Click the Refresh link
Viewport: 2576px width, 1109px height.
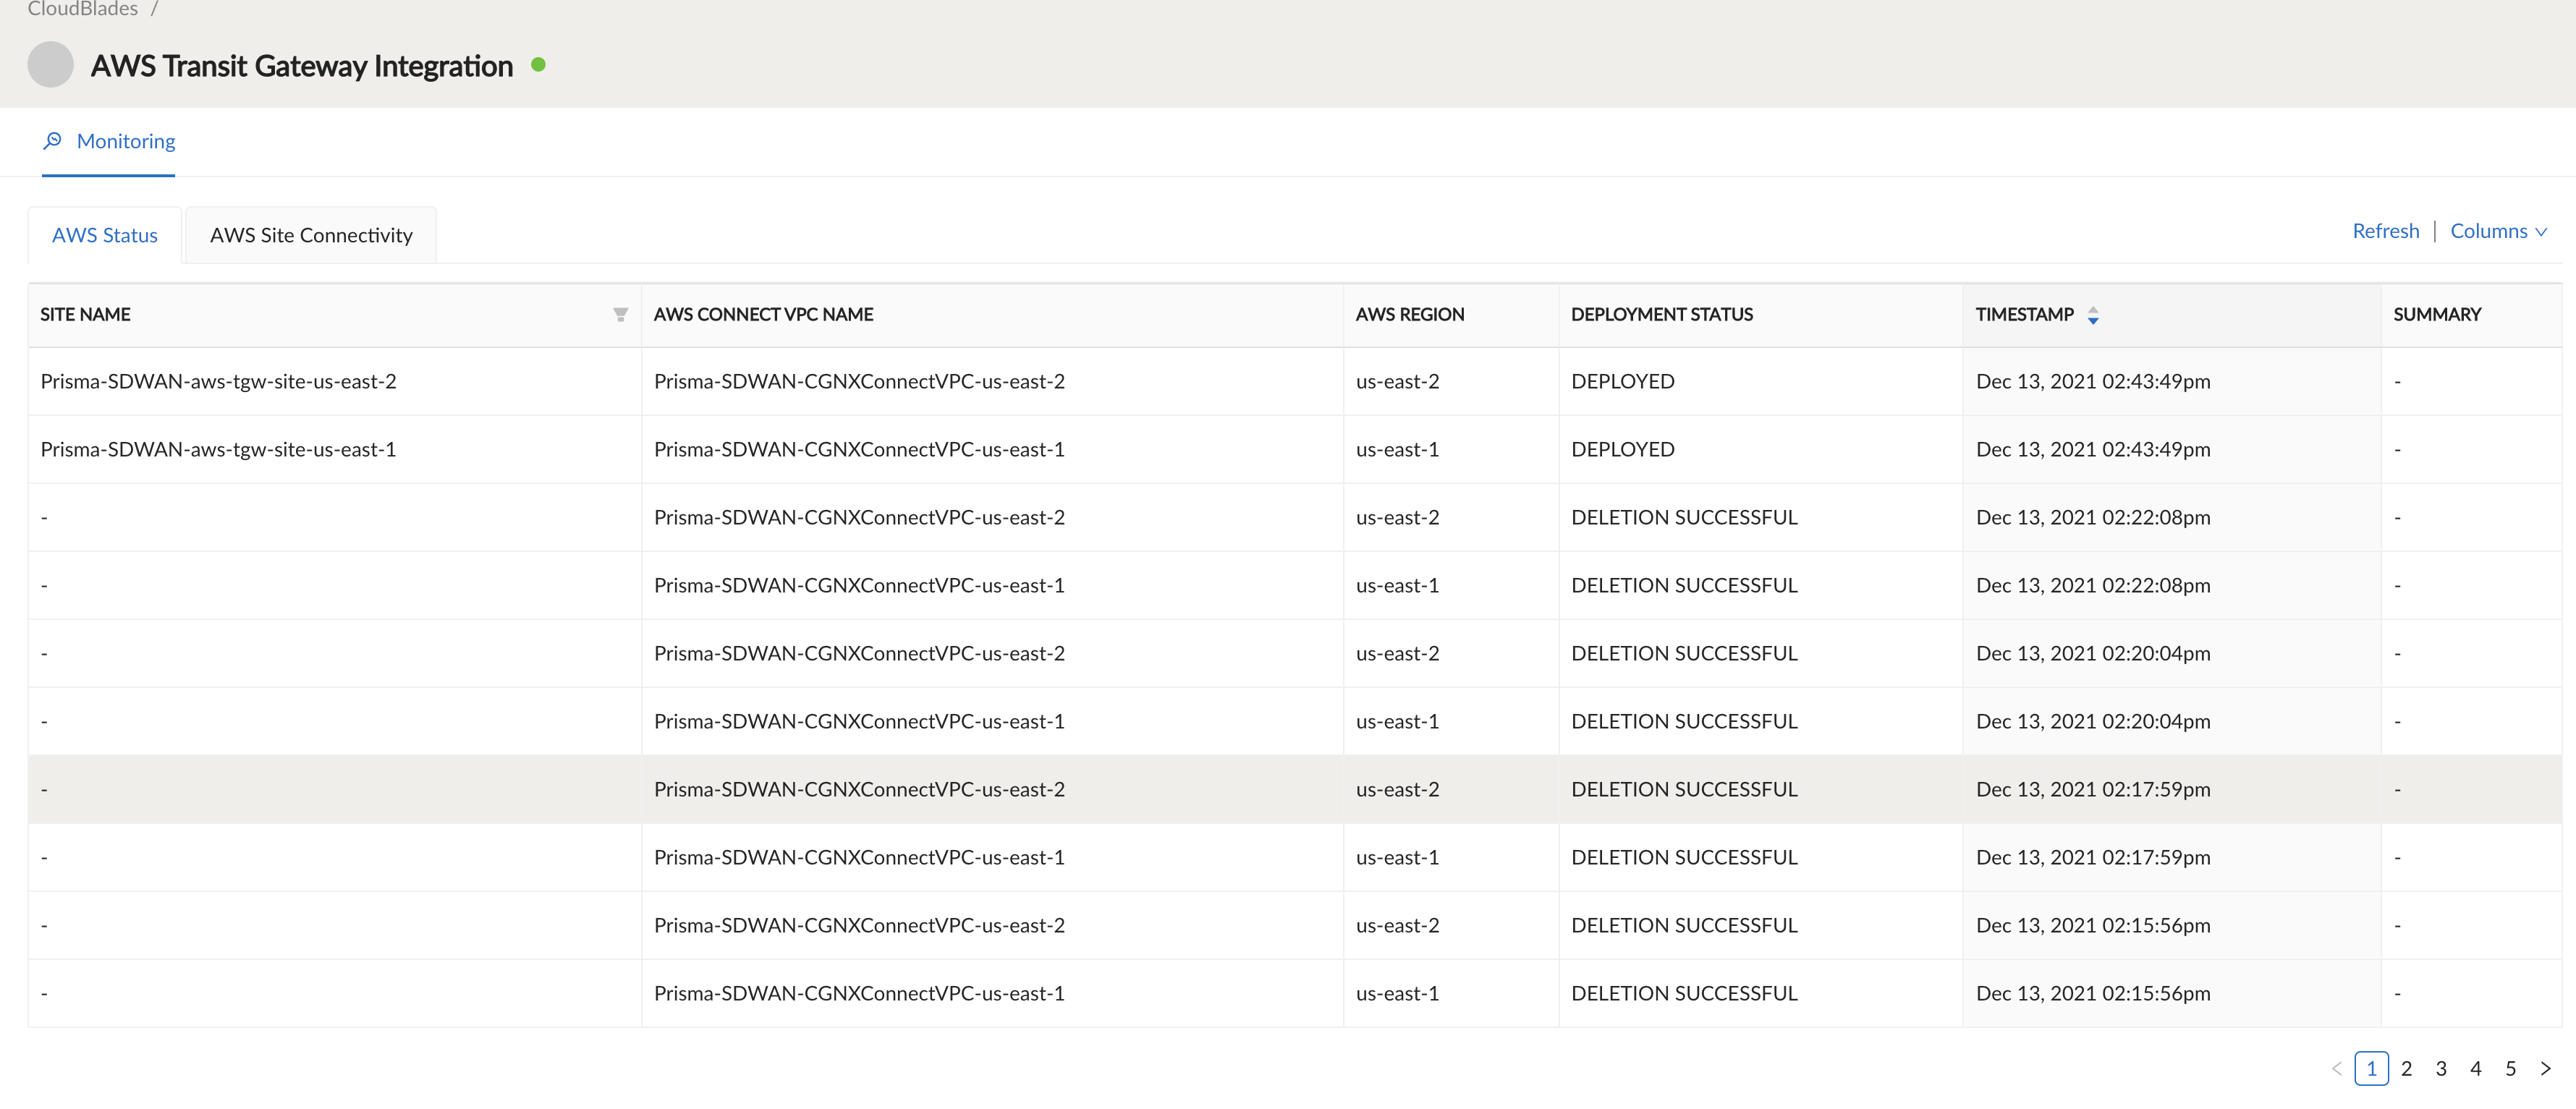click(2385, 231)
